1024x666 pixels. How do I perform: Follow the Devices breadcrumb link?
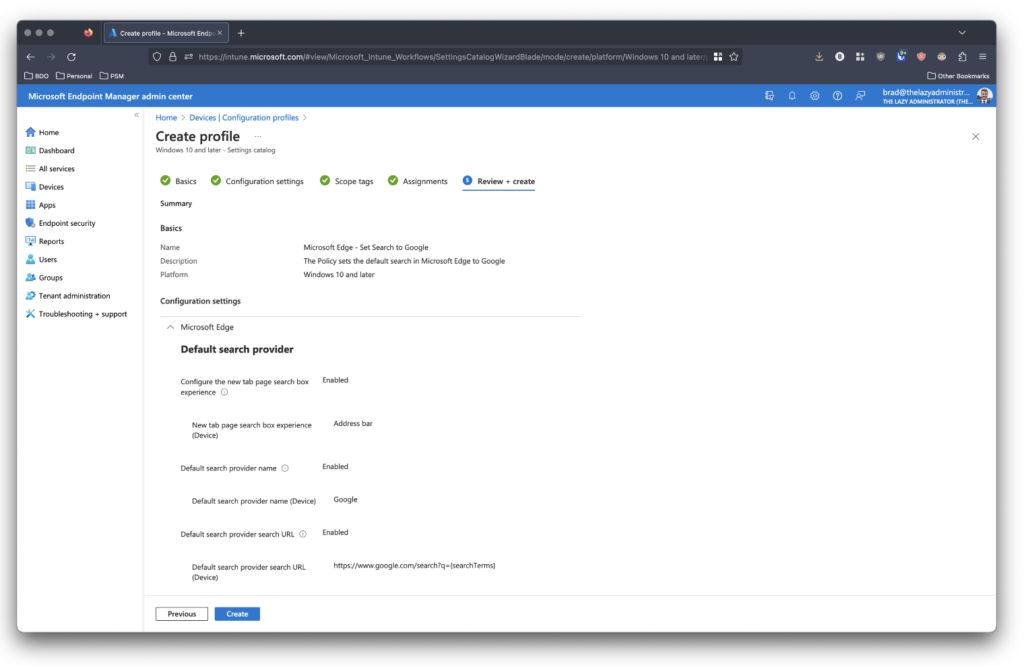[x=202, y=118]
